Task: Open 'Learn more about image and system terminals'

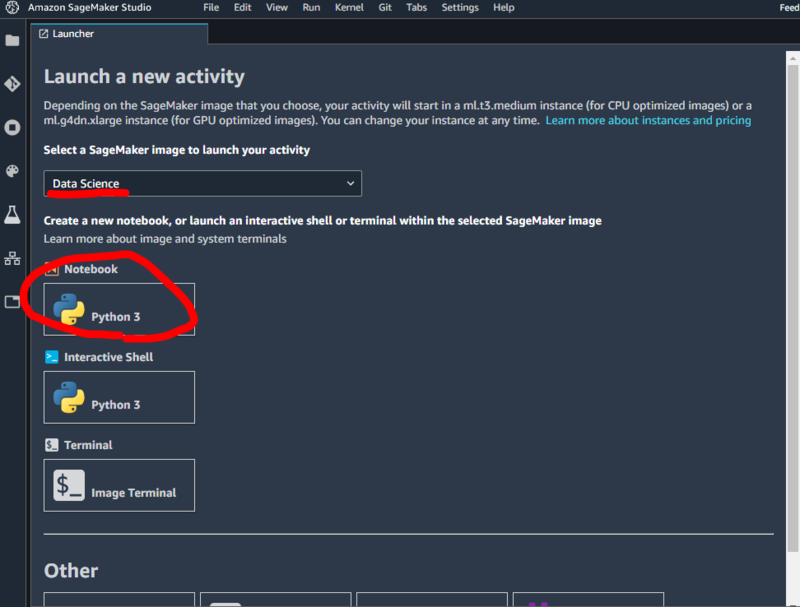Action: pos(165,239)
